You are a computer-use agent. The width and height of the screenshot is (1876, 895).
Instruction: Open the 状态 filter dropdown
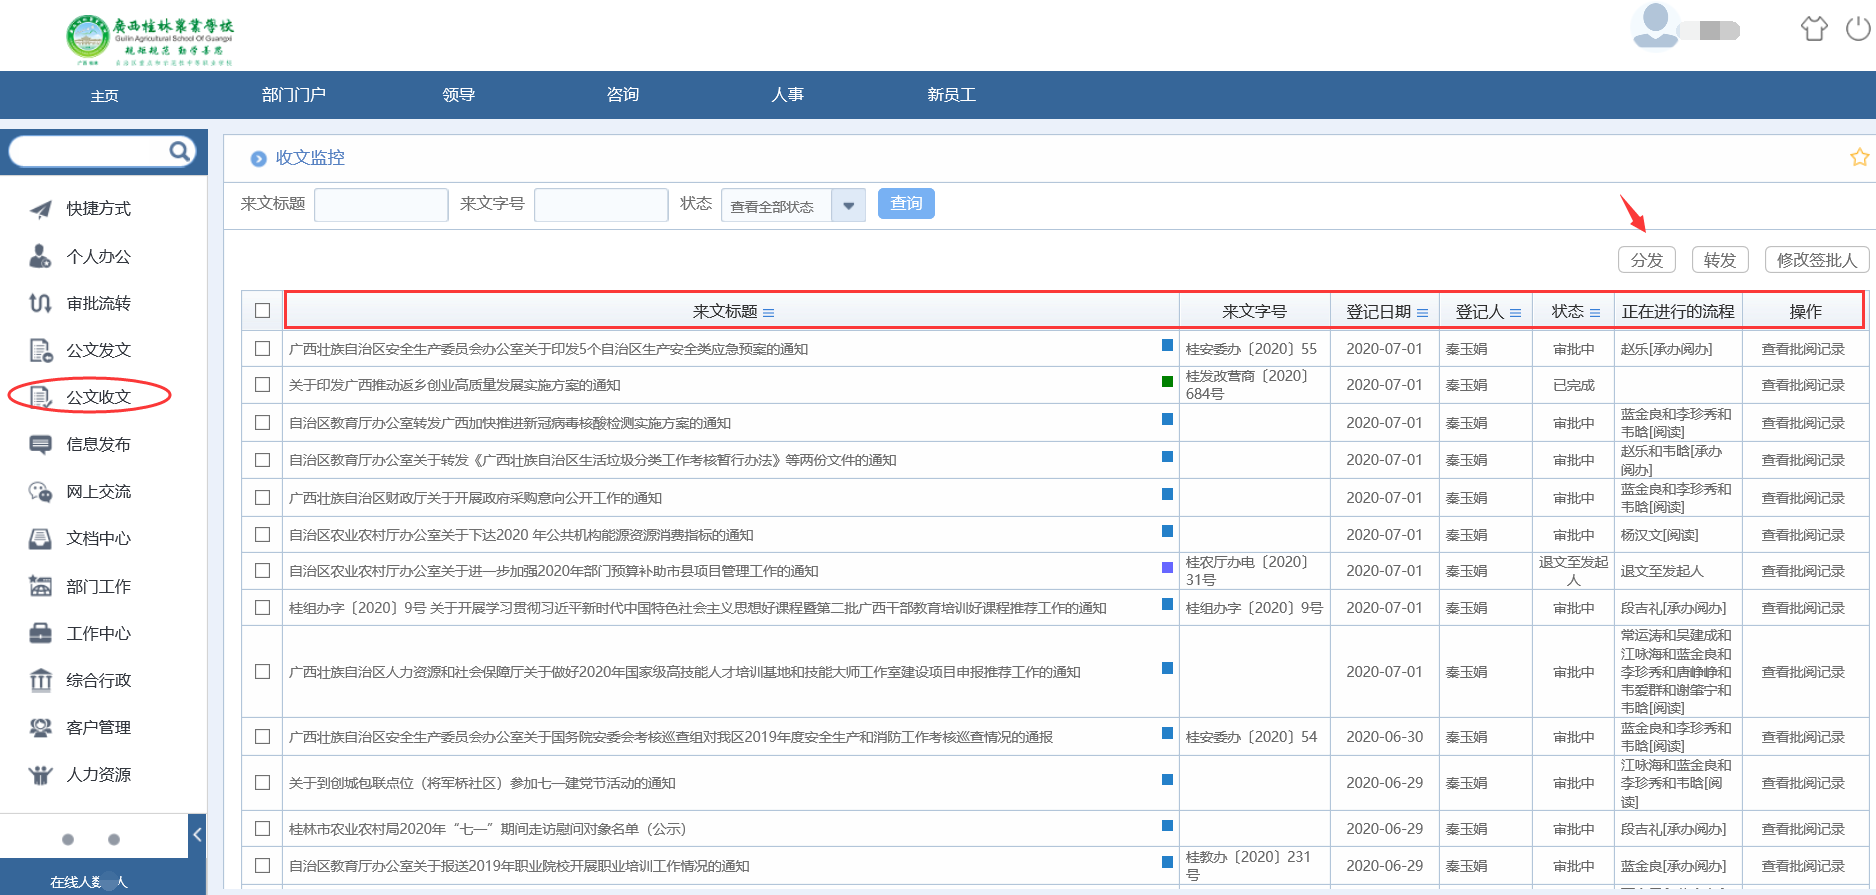pyautogui.click(x=848, y=206)
